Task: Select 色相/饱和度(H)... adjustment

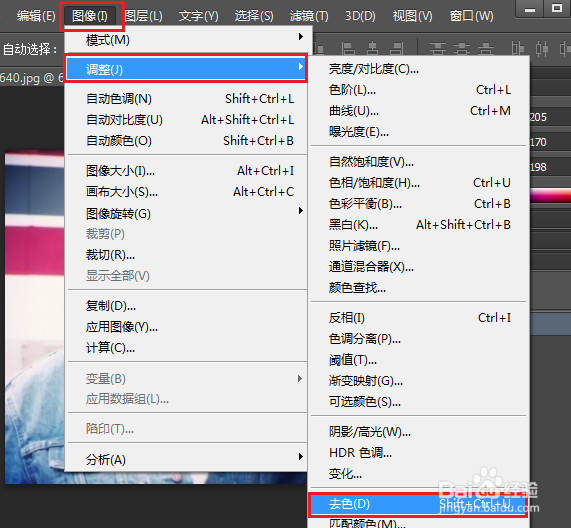Action: pyautogui.click(x=418, y=182)
